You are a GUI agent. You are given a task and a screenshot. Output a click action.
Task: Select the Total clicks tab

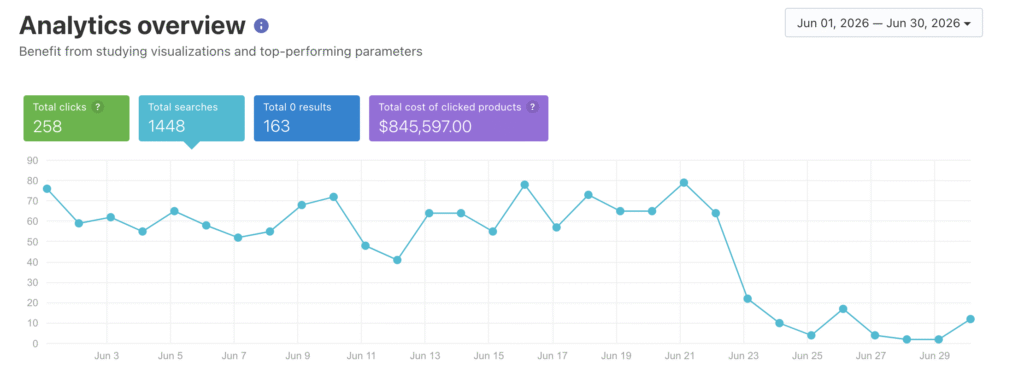tap(76, 118)
